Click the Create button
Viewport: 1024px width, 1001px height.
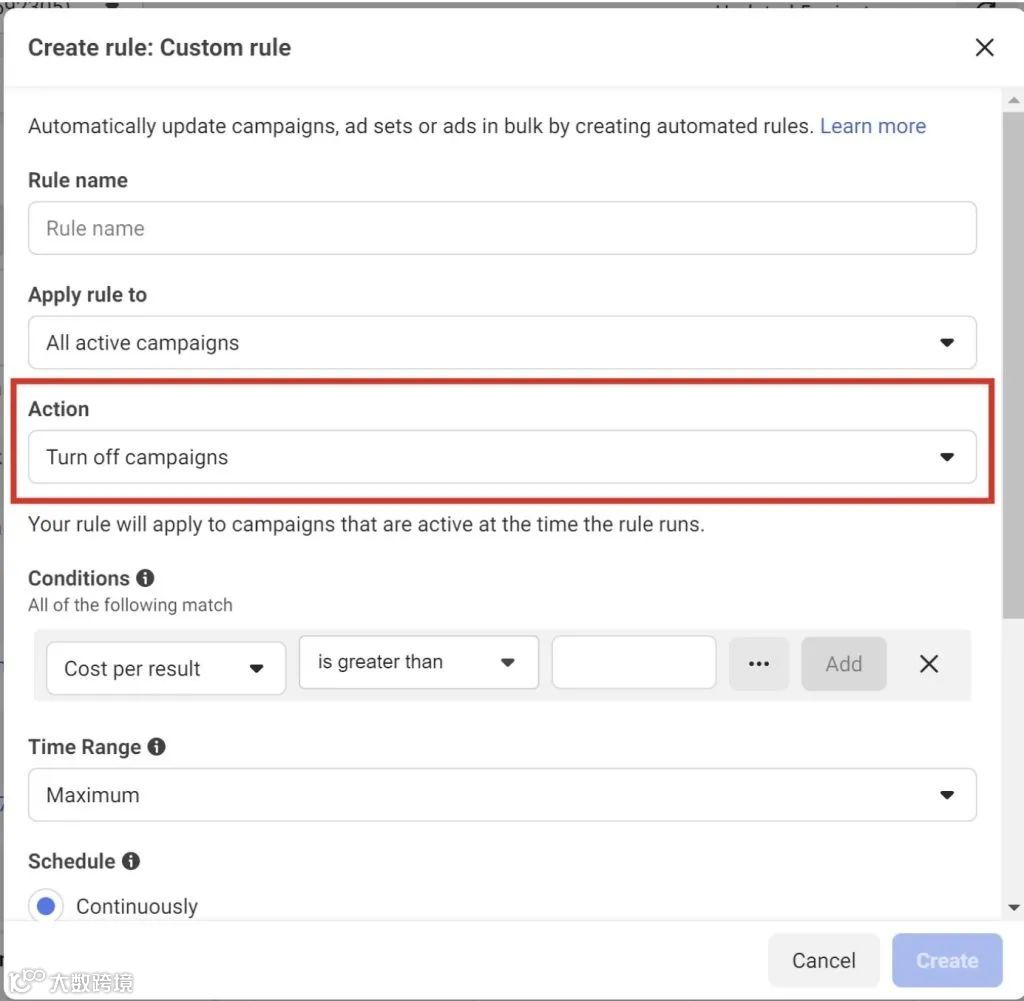click(x=946, y=960)
